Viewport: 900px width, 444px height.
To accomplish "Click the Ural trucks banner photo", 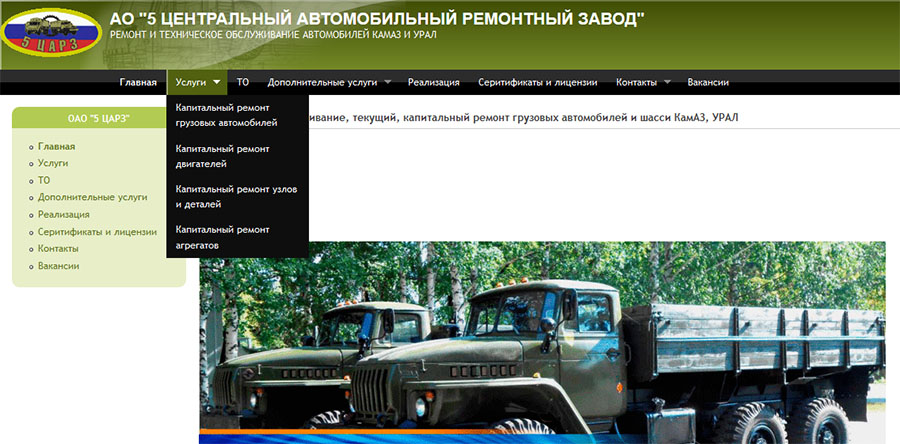I will coord(542,342).
